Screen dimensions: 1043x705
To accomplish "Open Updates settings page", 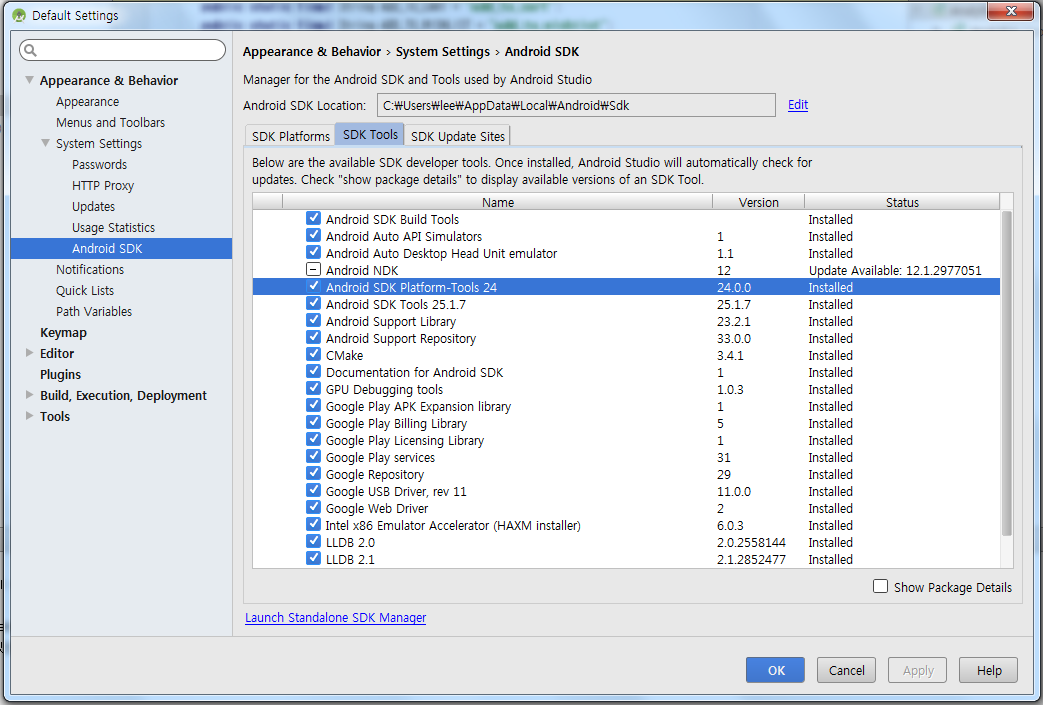I will click(93, 206).
